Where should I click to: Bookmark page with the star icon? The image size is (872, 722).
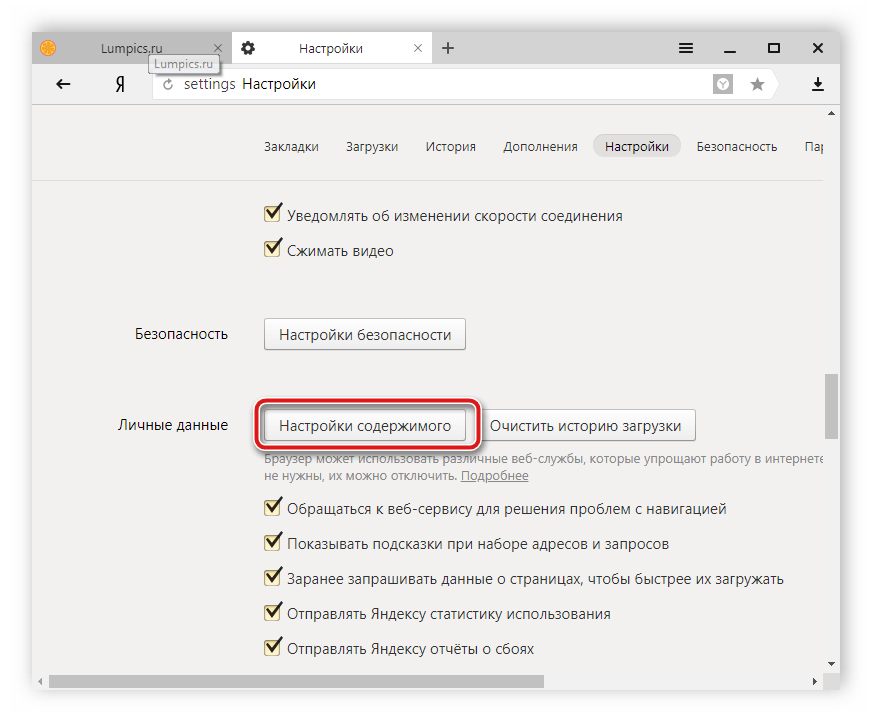pos(757,85)
